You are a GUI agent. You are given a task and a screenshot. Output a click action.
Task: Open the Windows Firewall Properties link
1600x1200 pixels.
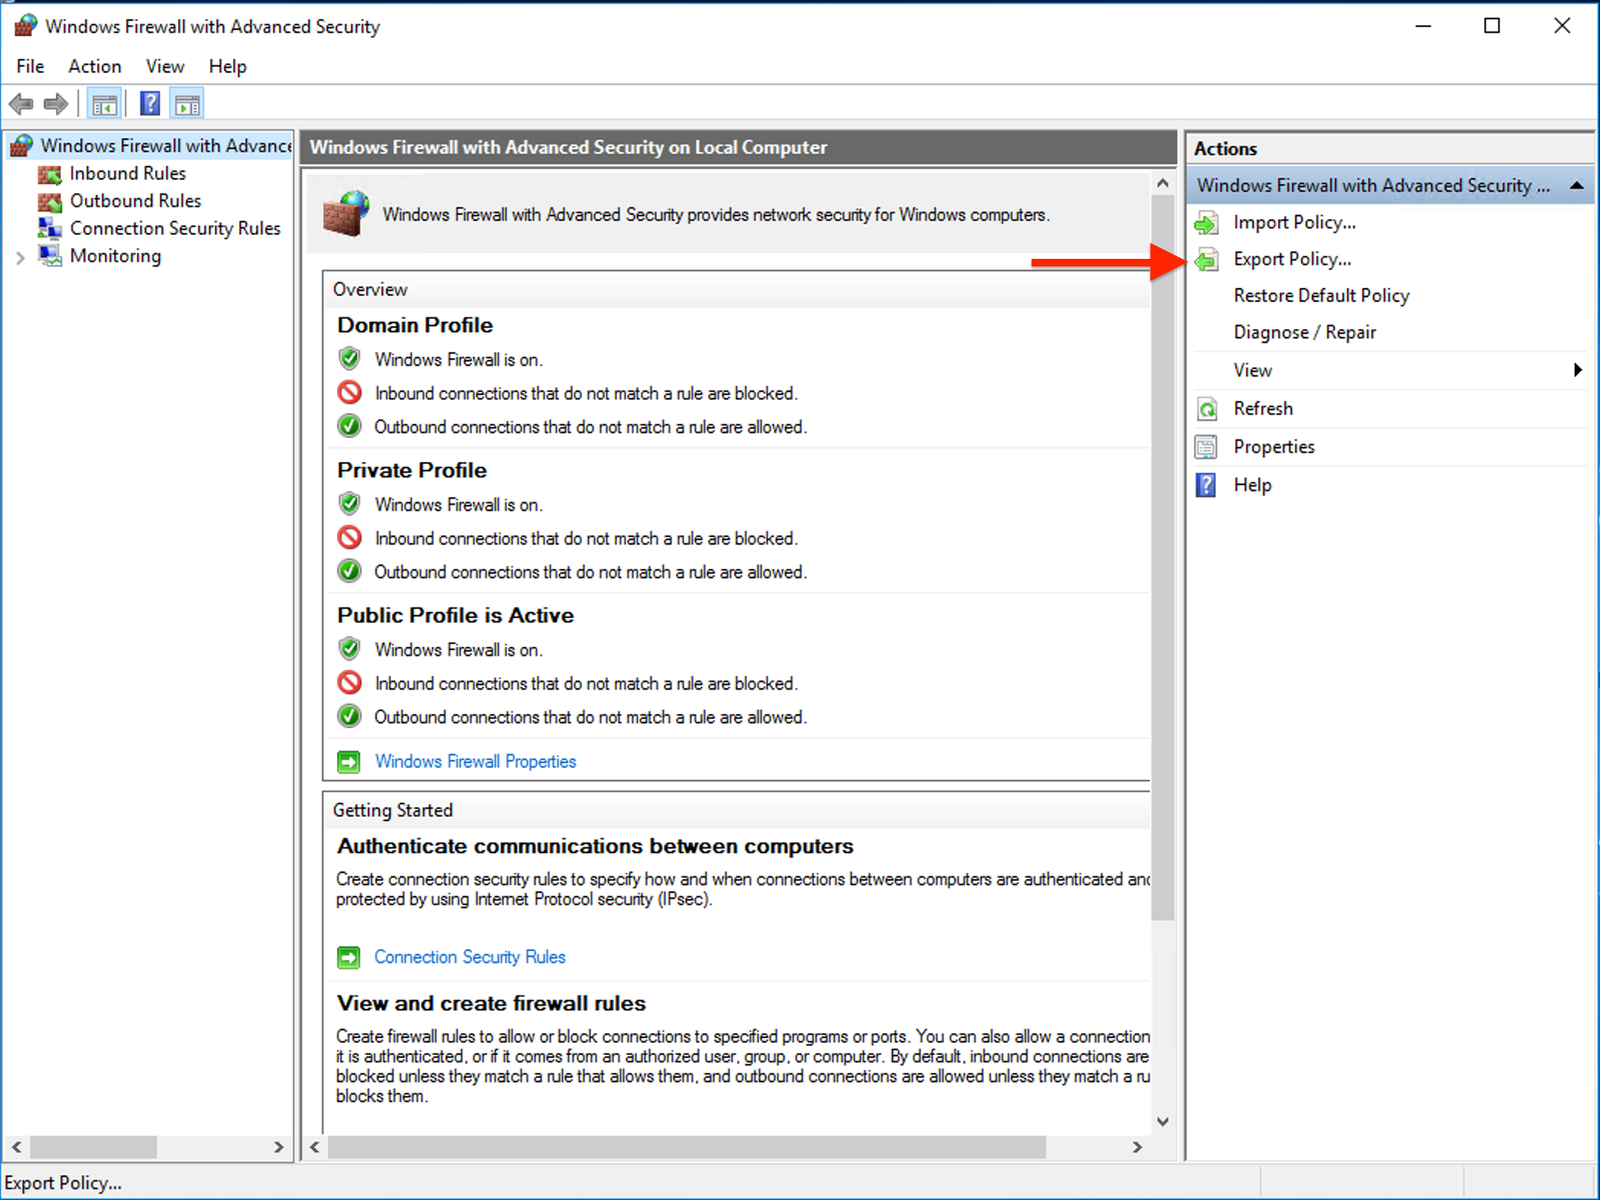tap(475, 761)
